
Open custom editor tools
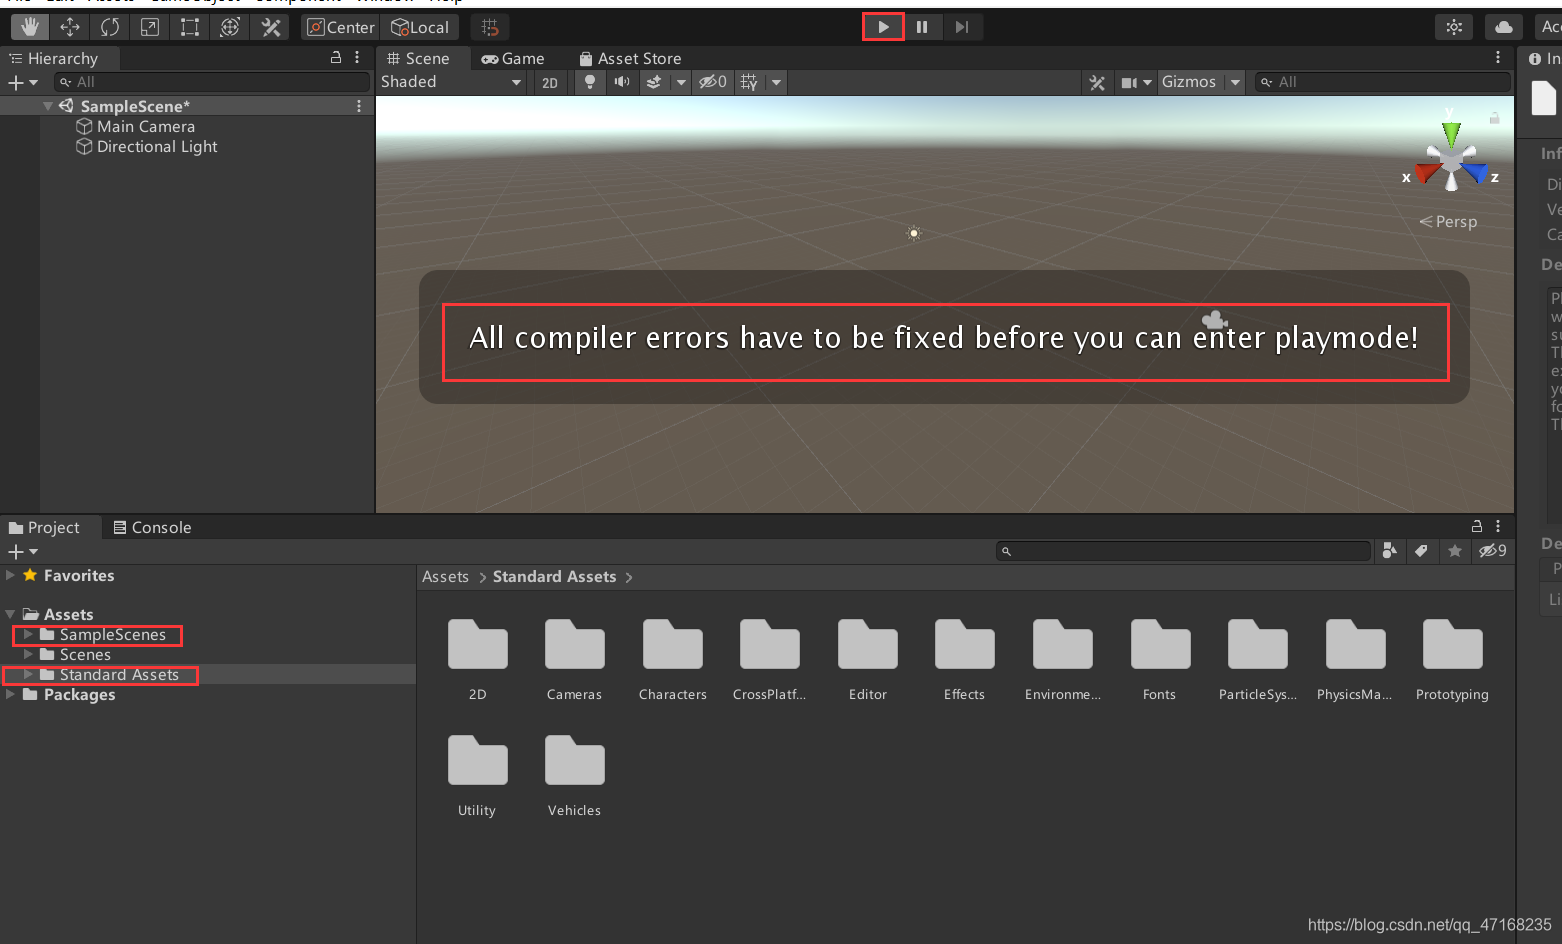click(x=270, y=27)
